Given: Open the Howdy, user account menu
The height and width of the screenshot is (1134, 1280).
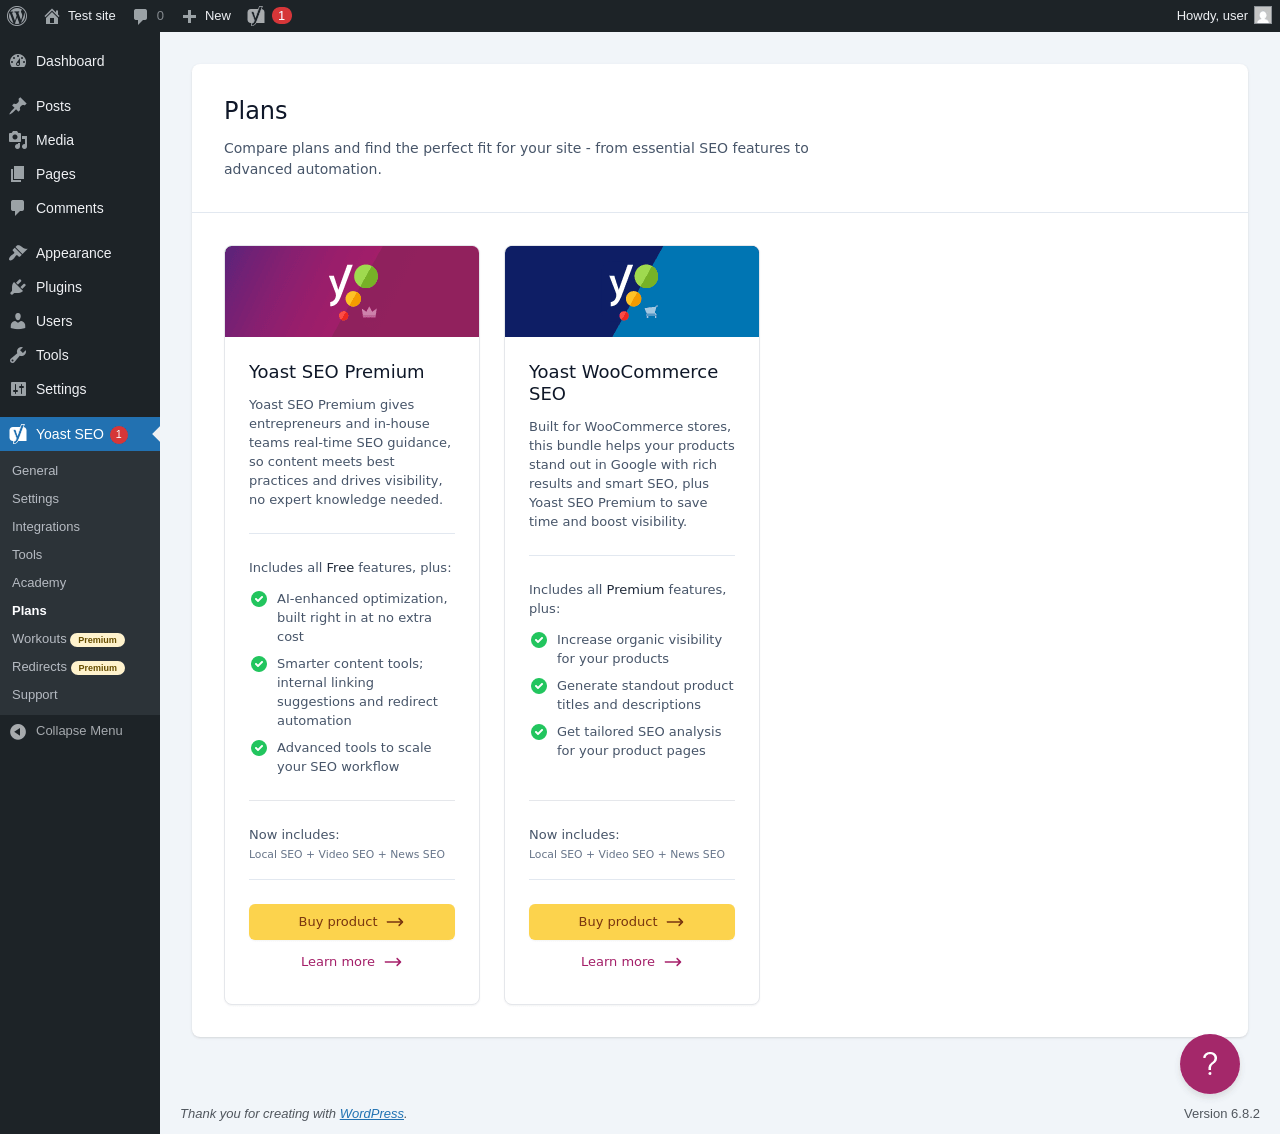Looking at the screenshot, I should [x=1224, y=16].
